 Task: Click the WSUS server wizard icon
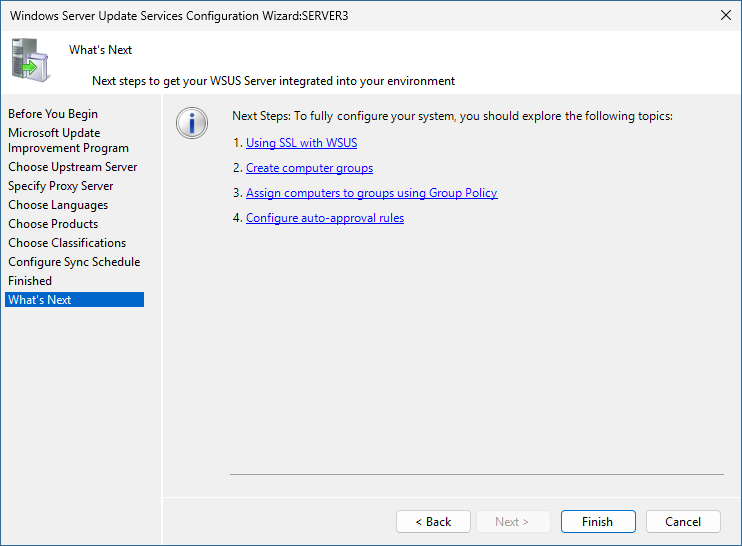[30, 60]
